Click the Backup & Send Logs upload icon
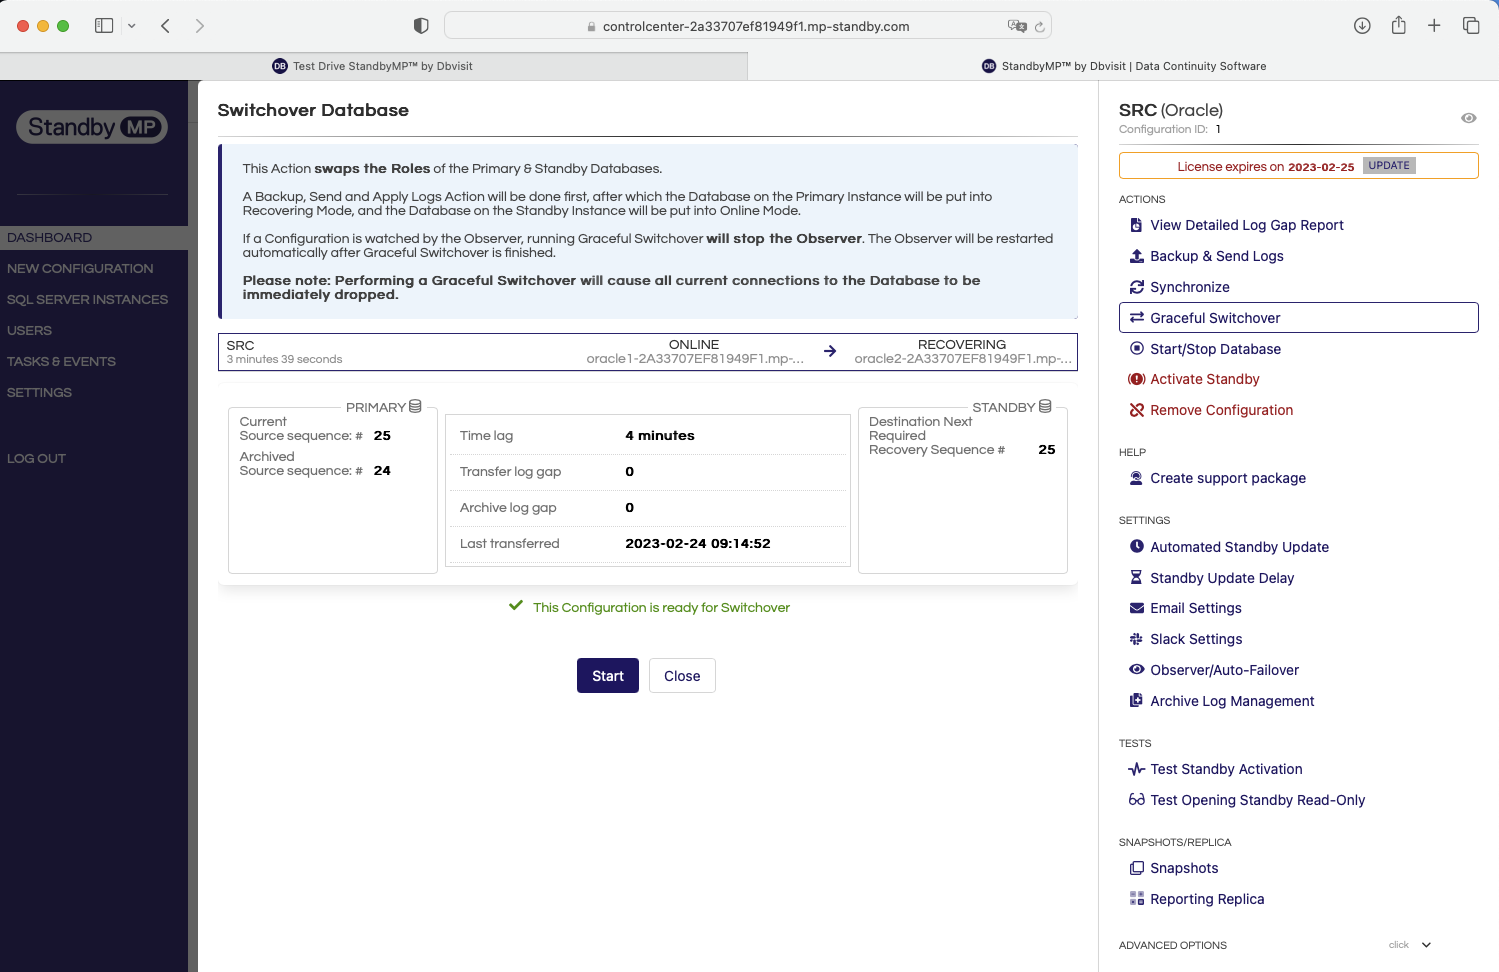 [x=1136, y=256]
